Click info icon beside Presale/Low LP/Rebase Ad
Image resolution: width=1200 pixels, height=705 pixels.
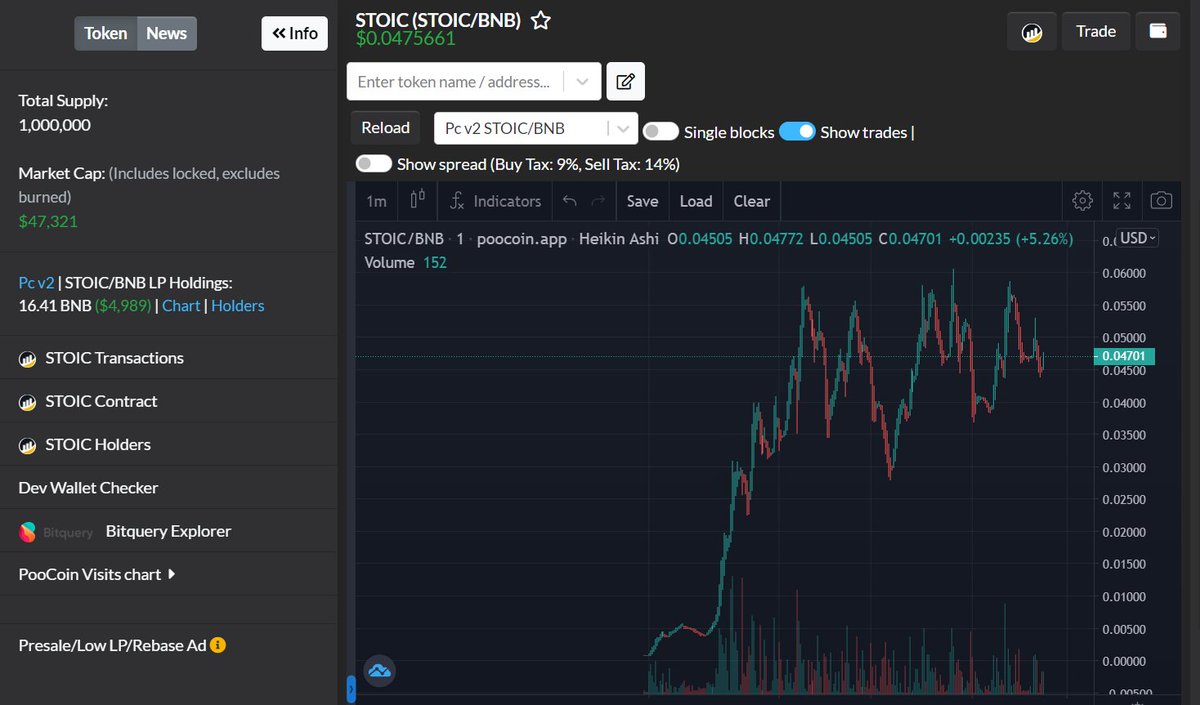[x=218, y=645]
